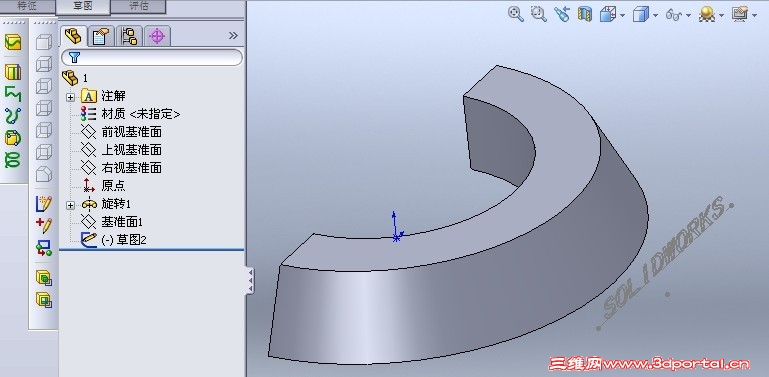The height and width of the screenshot is (377, 769).
Task: Click the grayed cube icon with cut corner
Action: 44,174
